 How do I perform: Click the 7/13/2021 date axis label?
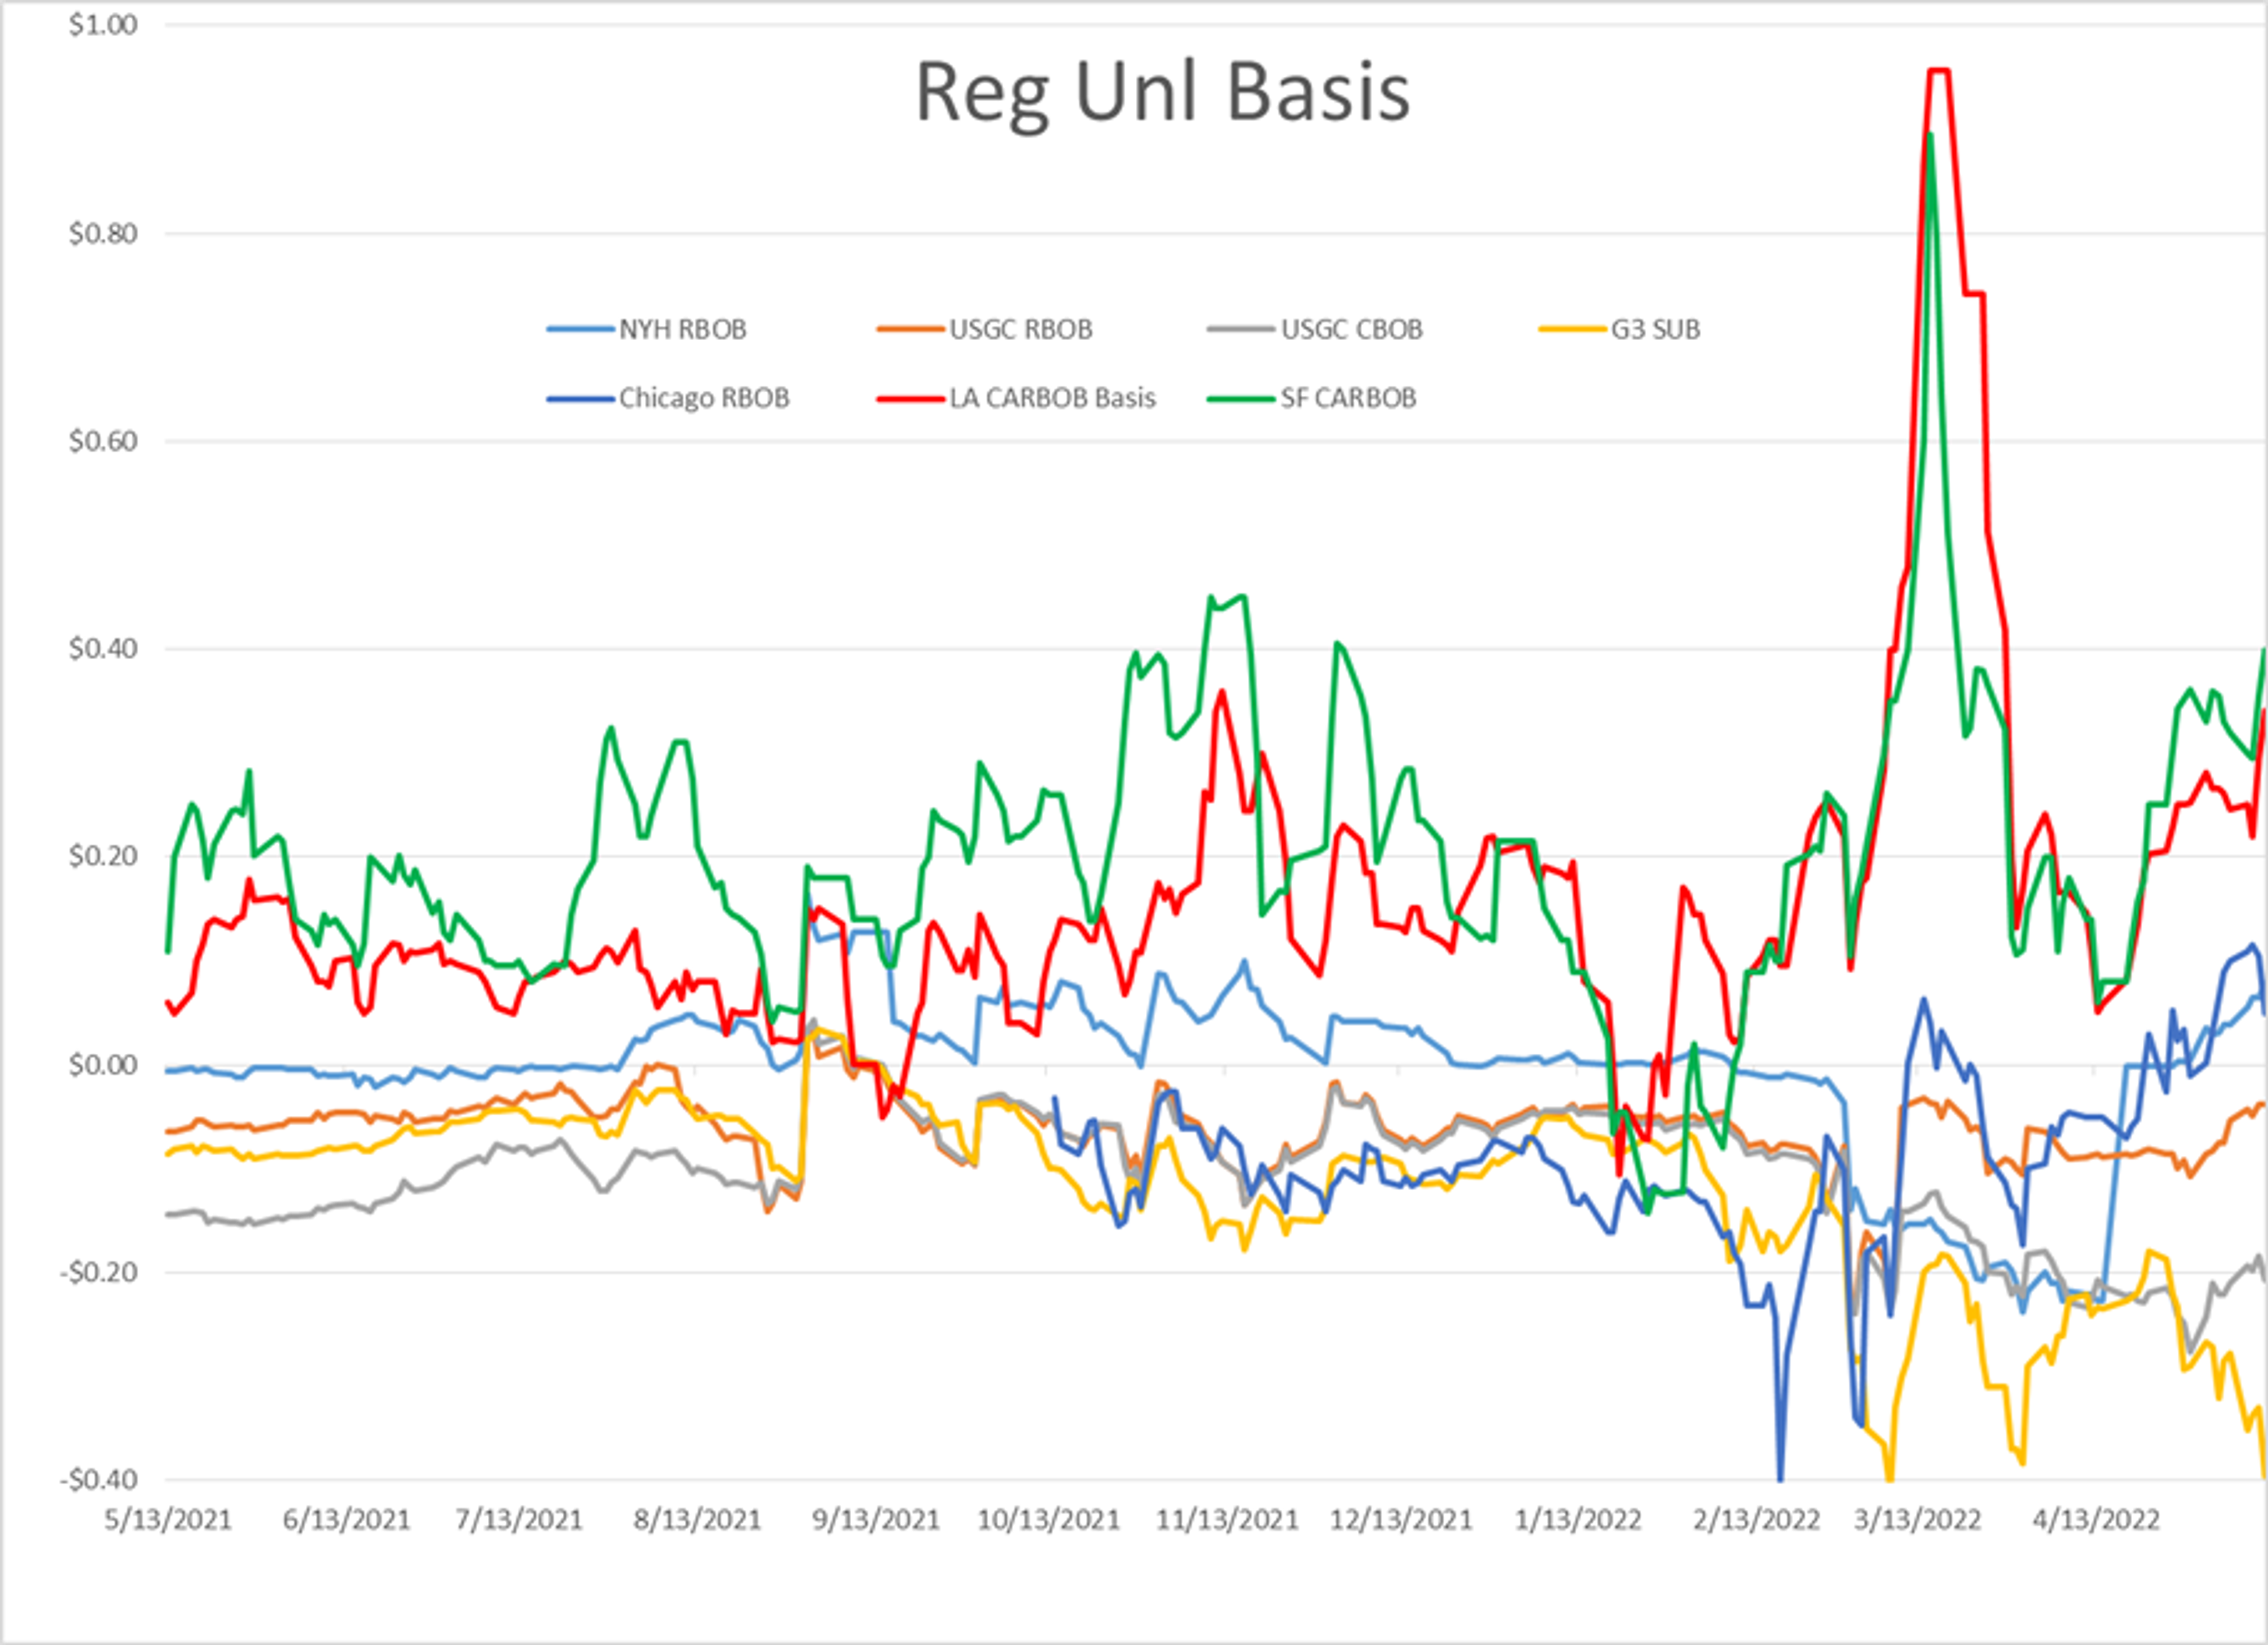(x=519, y=1520)
